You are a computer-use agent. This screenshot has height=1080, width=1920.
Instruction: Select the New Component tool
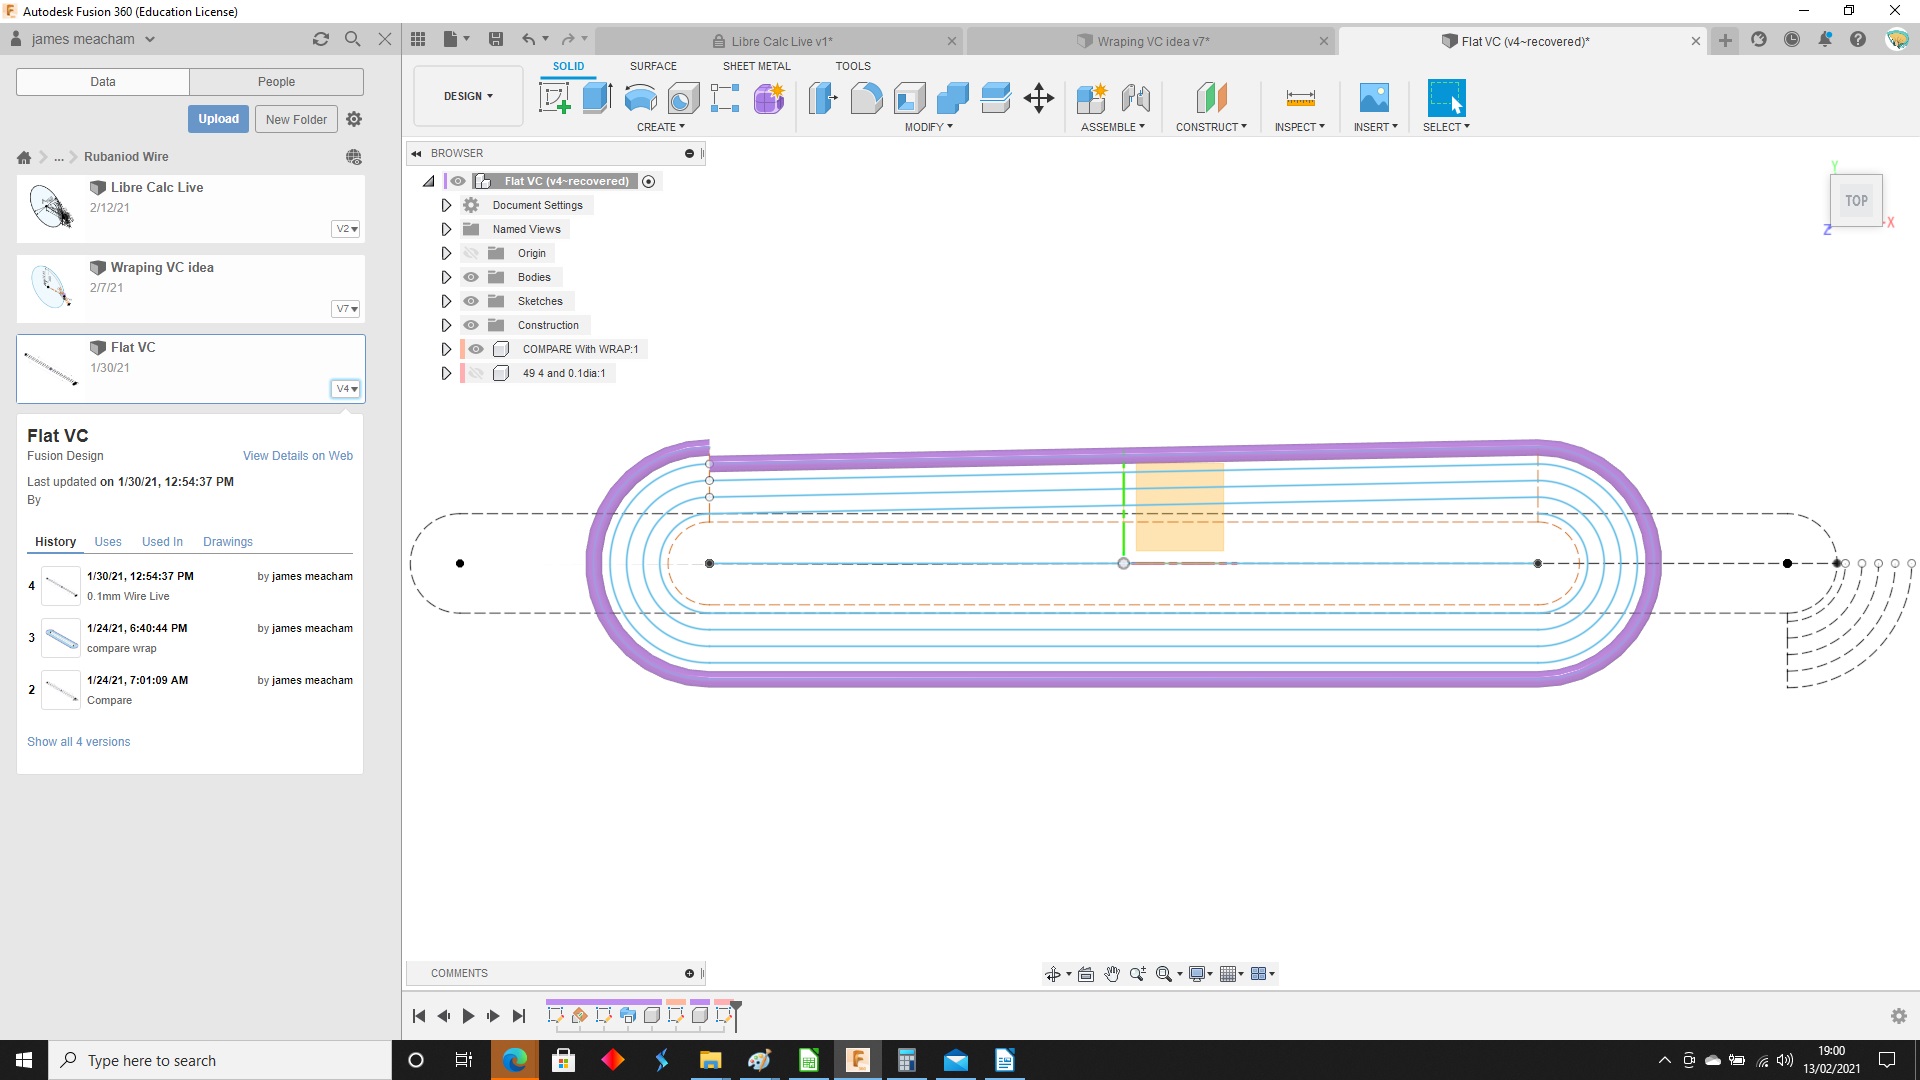(1092, 98)
